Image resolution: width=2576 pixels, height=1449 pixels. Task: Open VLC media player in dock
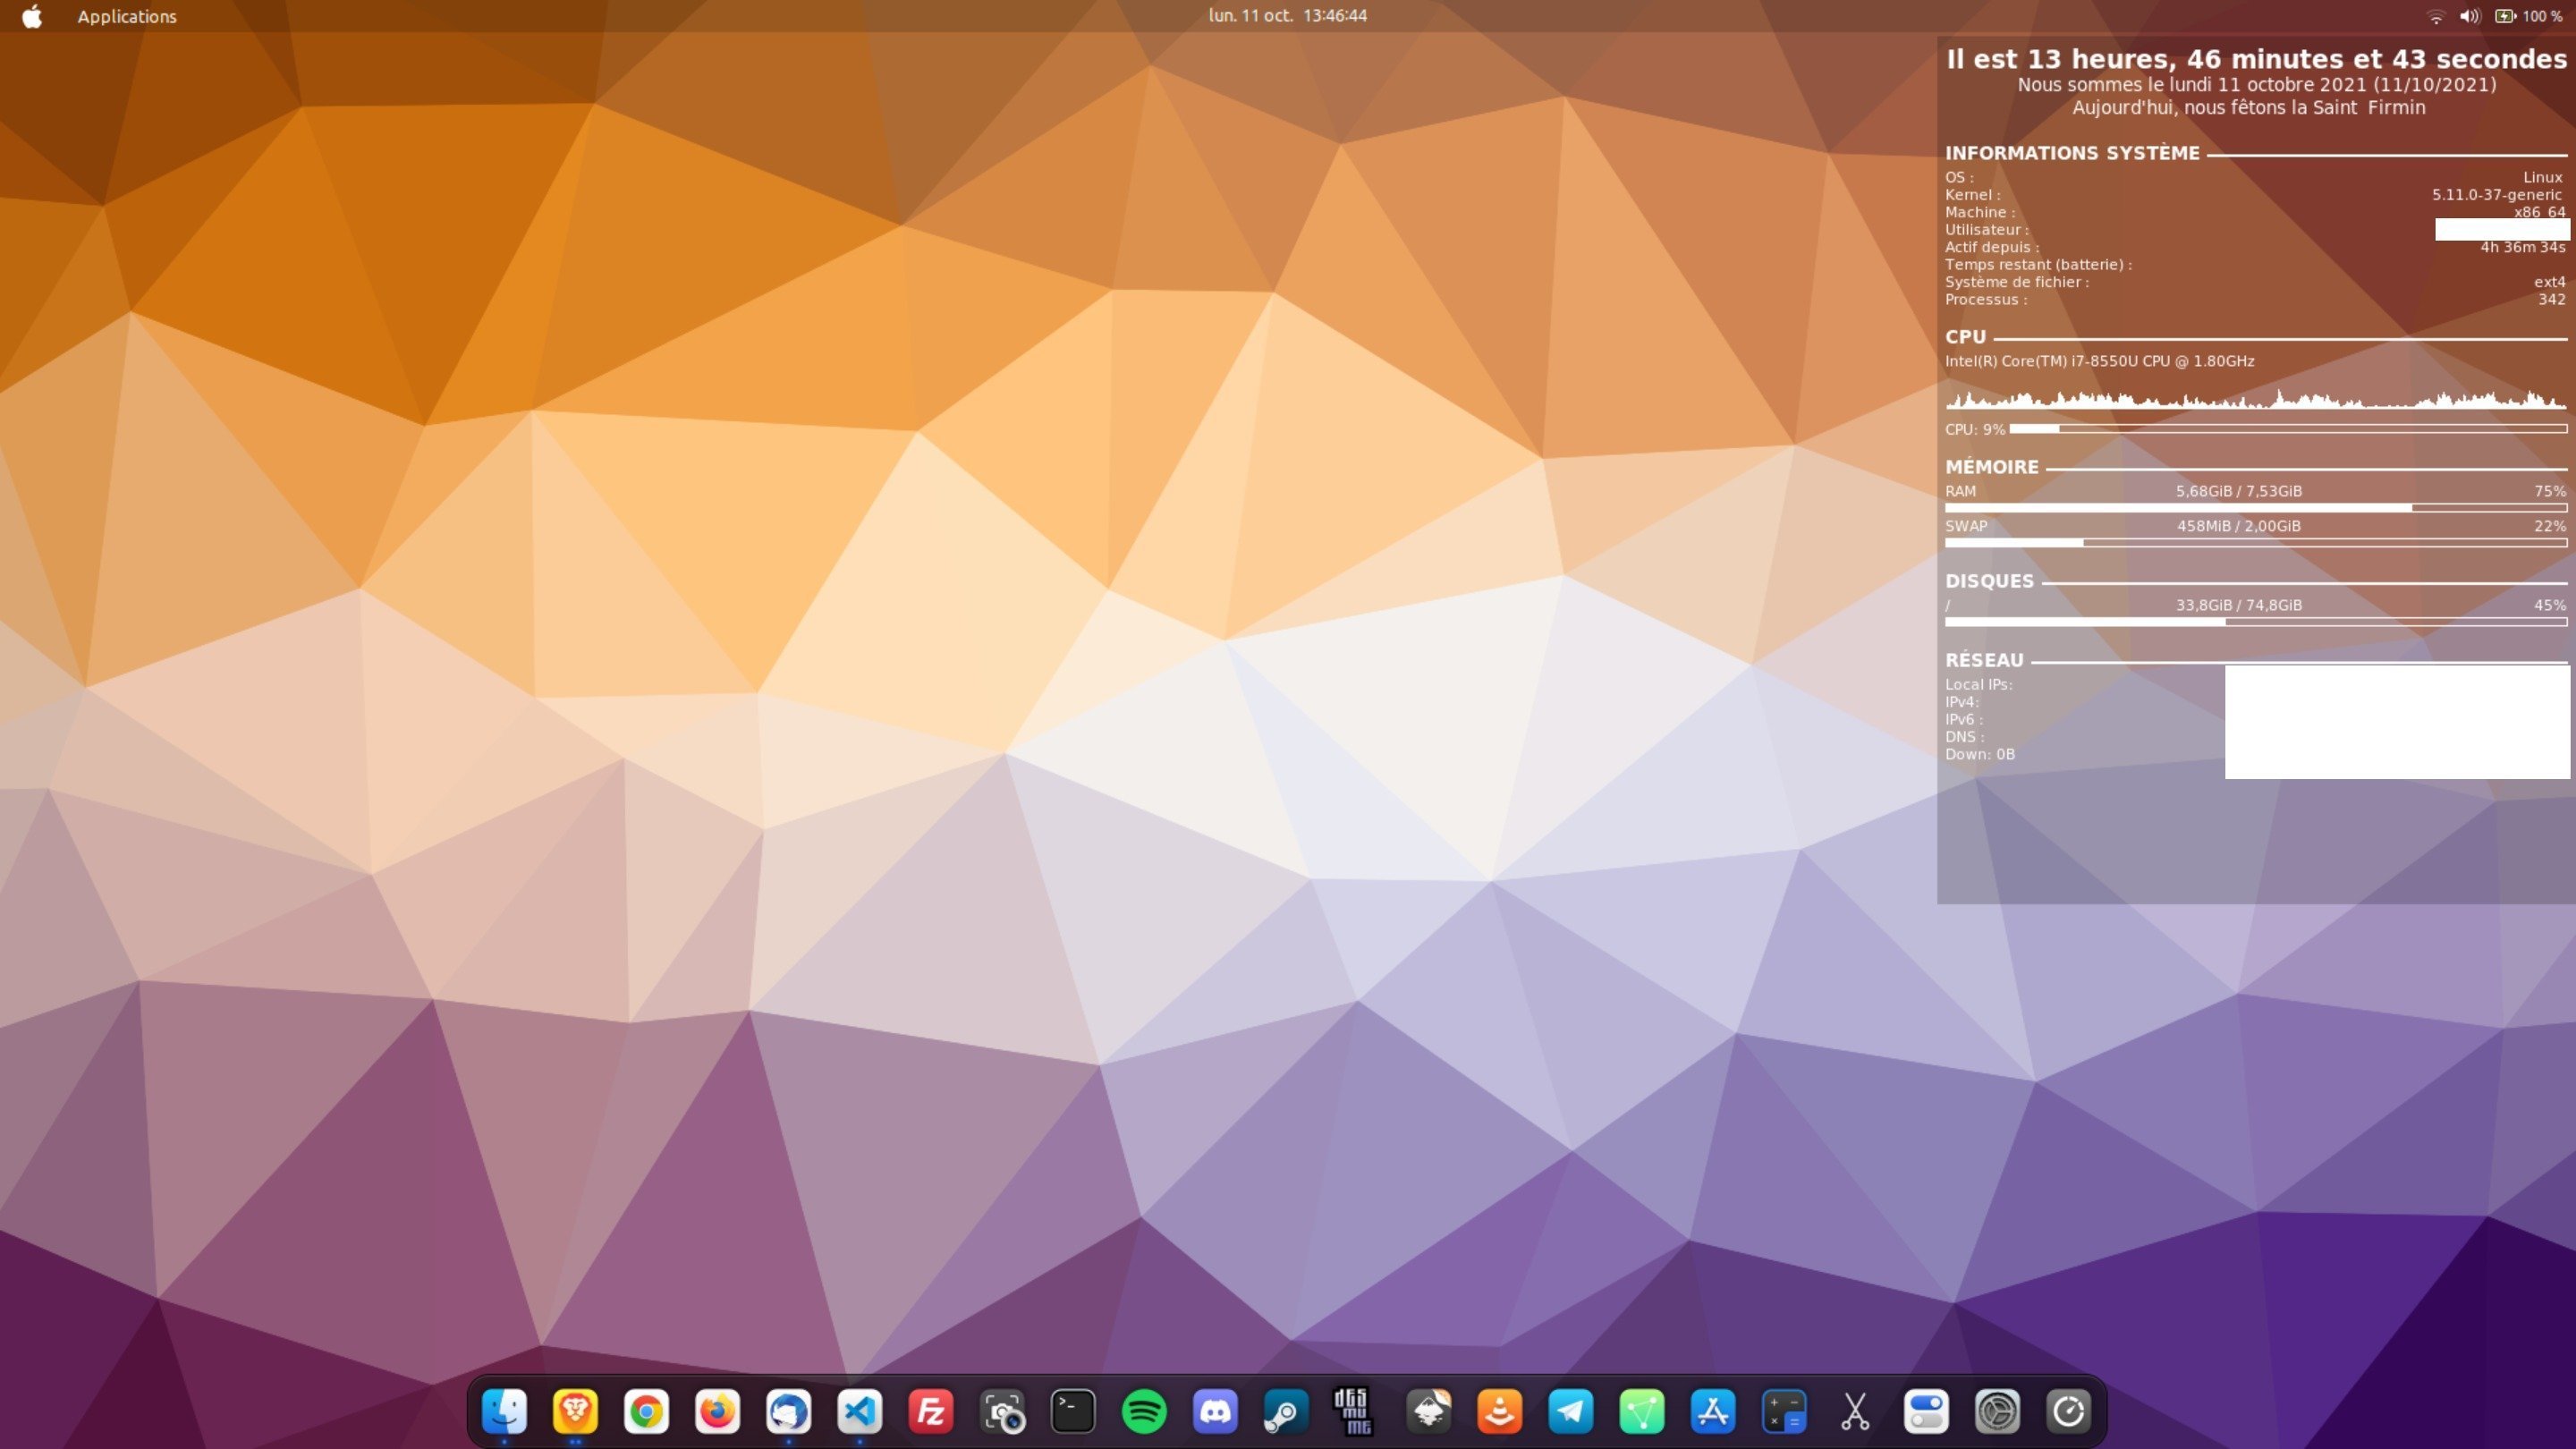pos(1499,1411)
